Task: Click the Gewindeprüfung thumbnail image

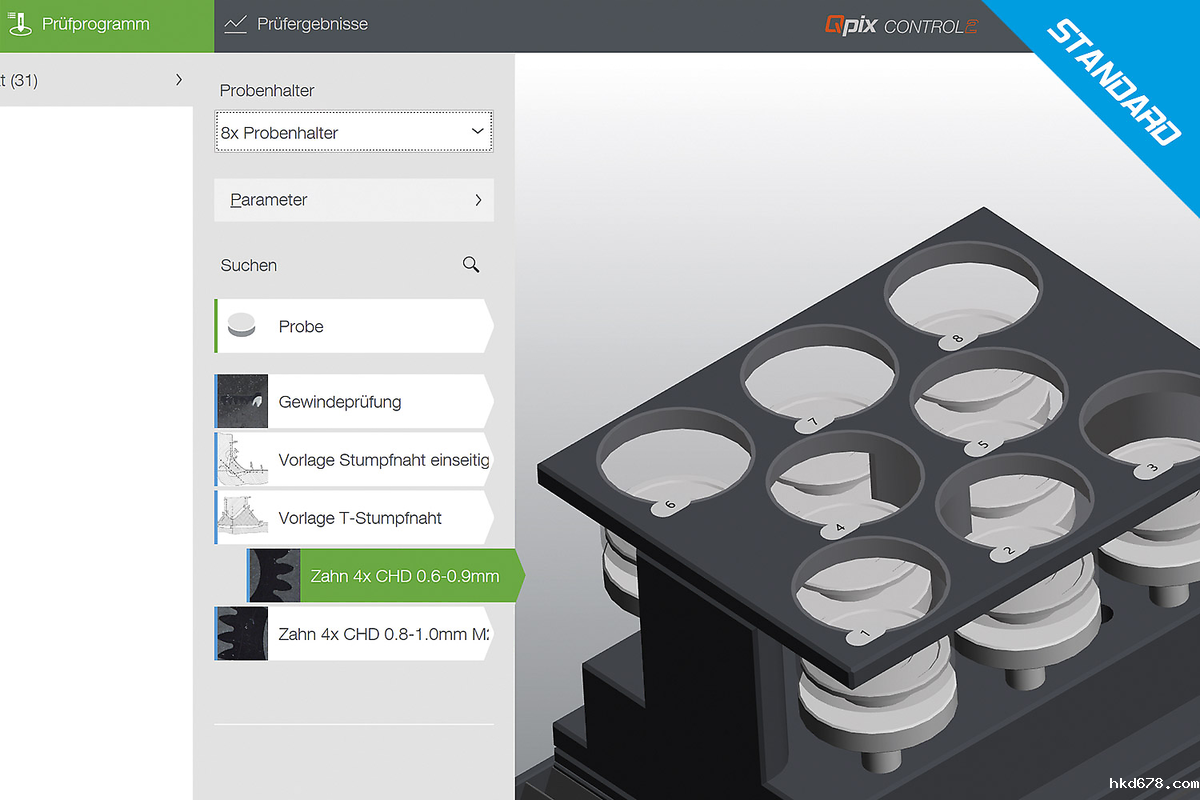Action: 243,402
